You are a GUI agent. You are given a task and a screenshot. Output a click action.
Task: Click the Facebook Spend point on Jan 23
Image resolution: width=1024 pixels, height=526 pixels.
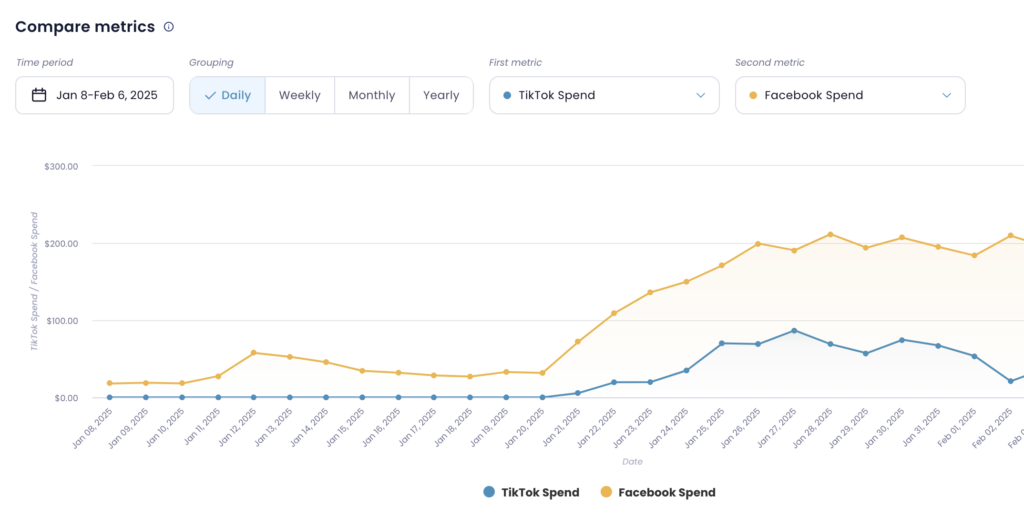click(650, 292)
